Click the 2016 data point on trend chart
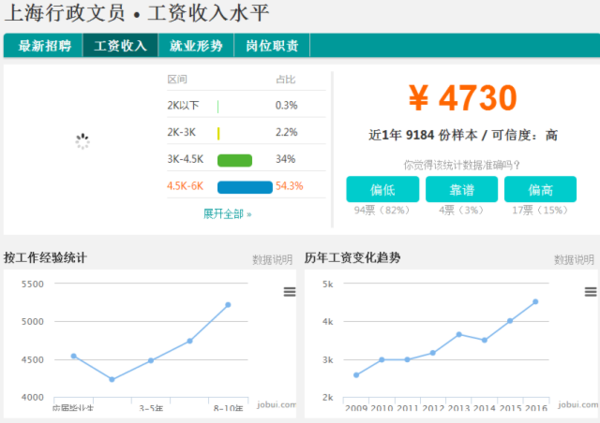 [535, 302]
